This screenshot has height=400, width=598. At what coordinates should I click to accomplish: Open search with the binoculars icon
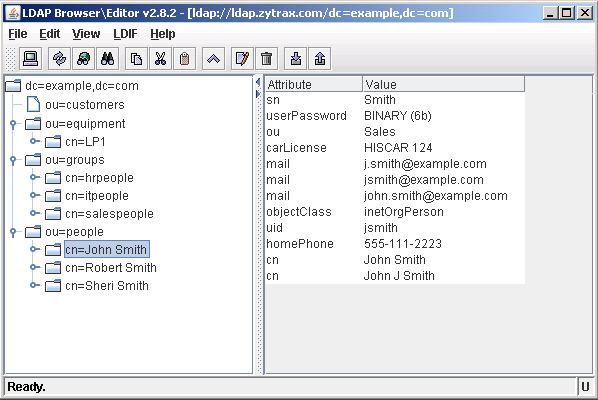pos(108,59)
